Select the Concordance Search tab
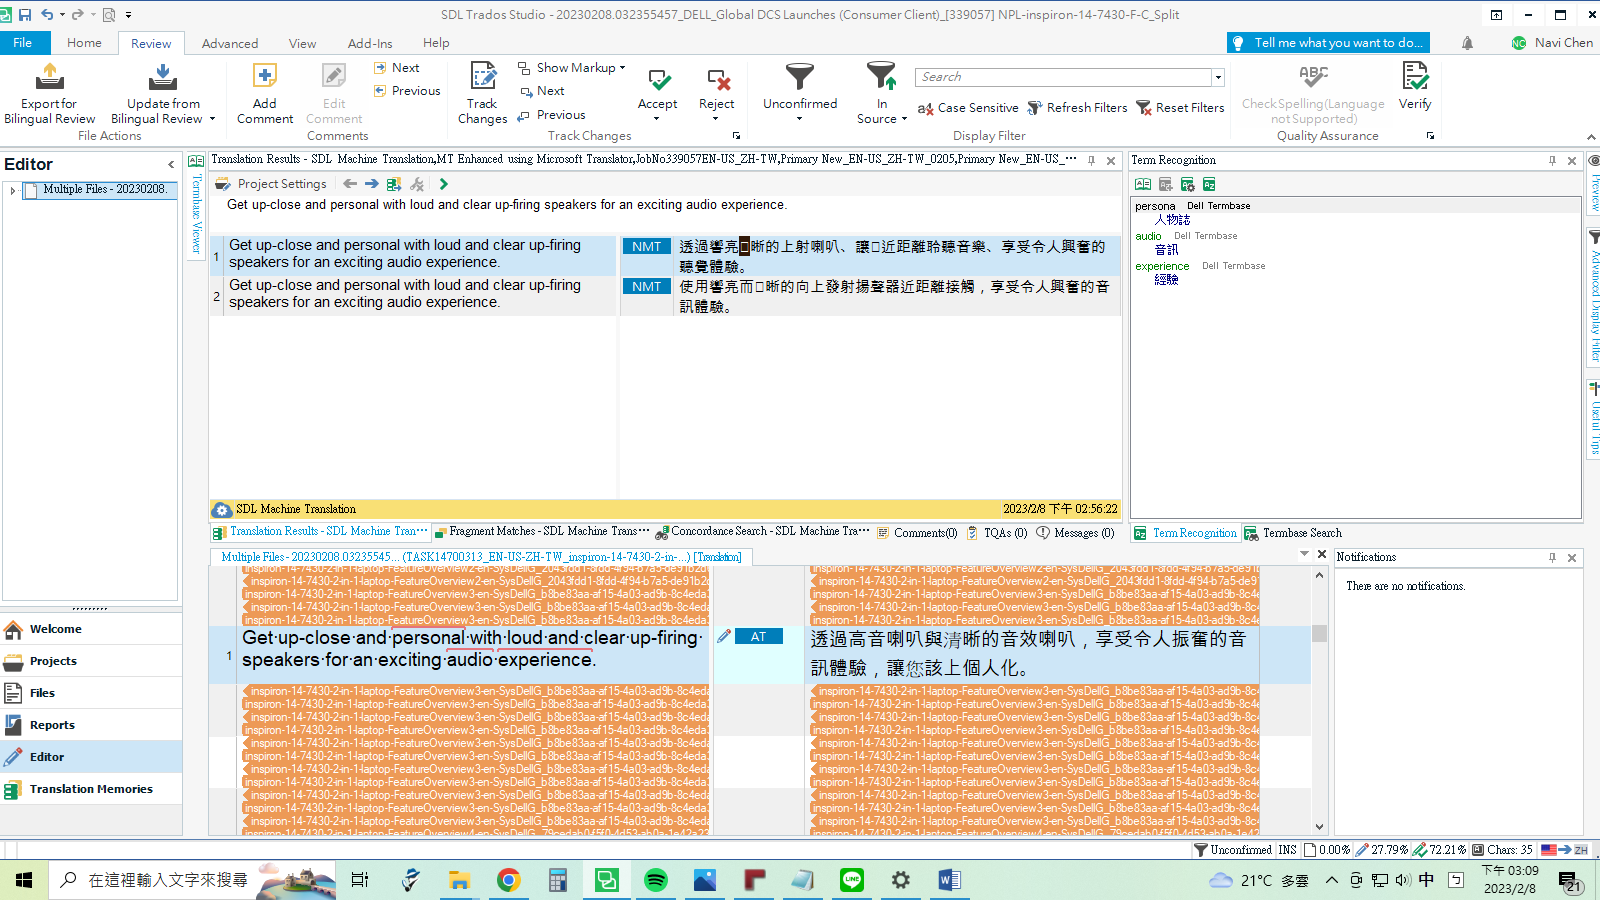 click(x=762, y=532)
